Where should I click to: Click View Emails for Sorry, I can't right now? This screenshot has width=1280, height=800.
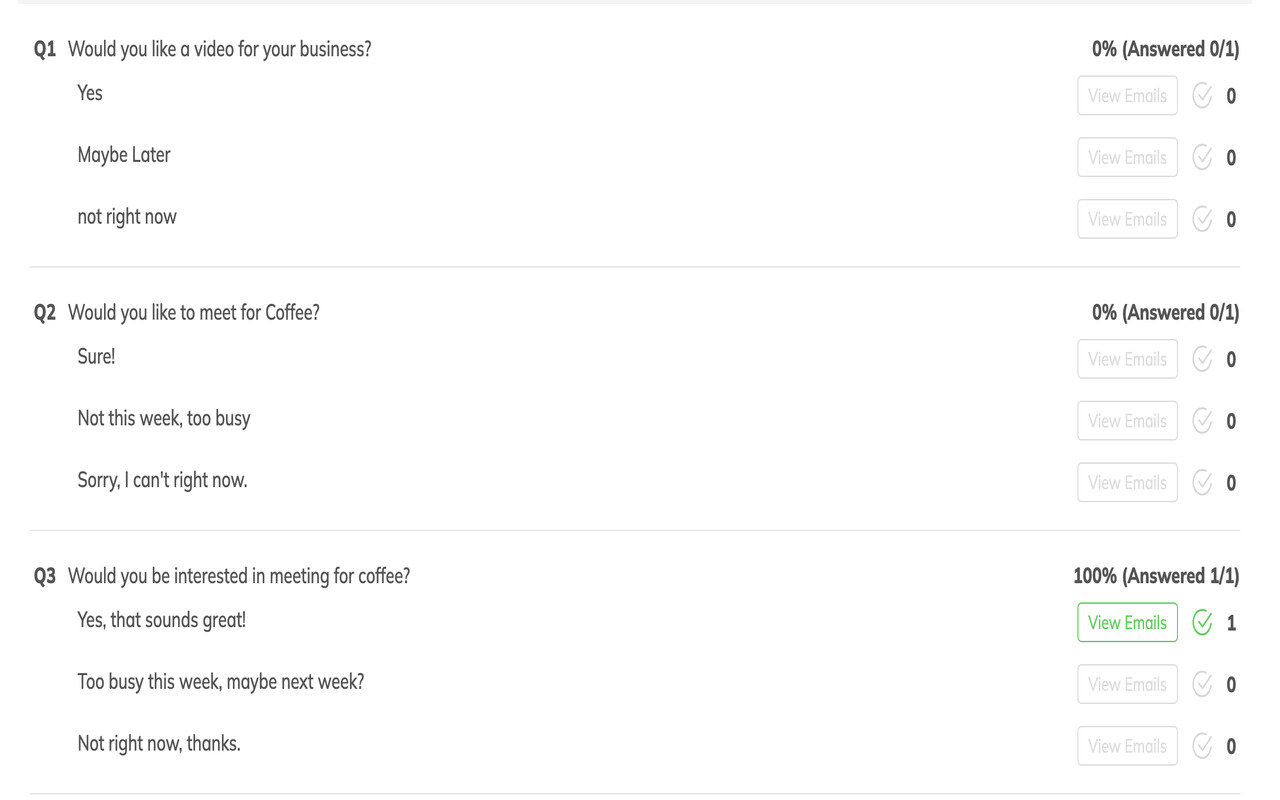1127,483
